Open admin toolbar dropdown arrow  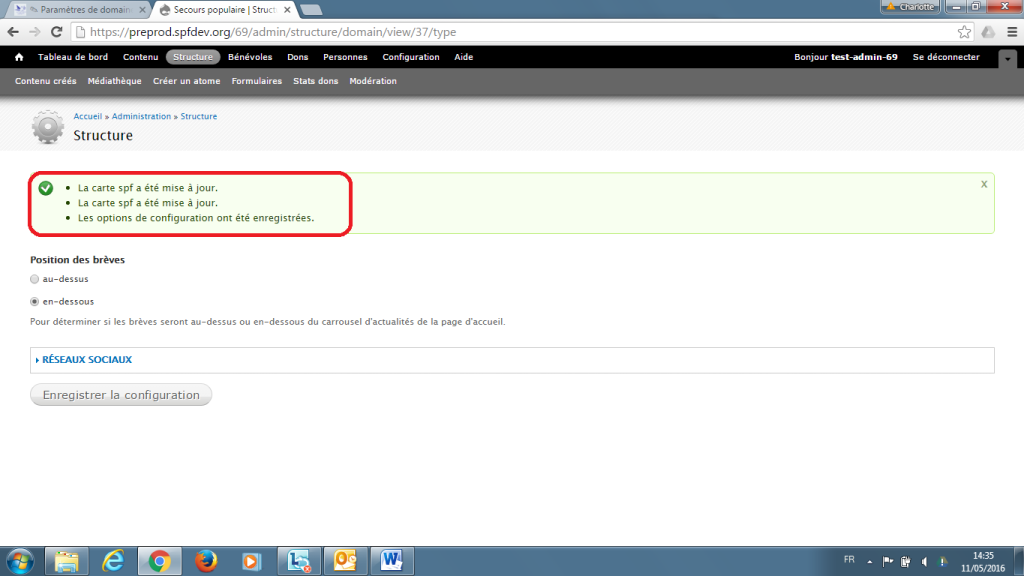[x=1008, y=59]
